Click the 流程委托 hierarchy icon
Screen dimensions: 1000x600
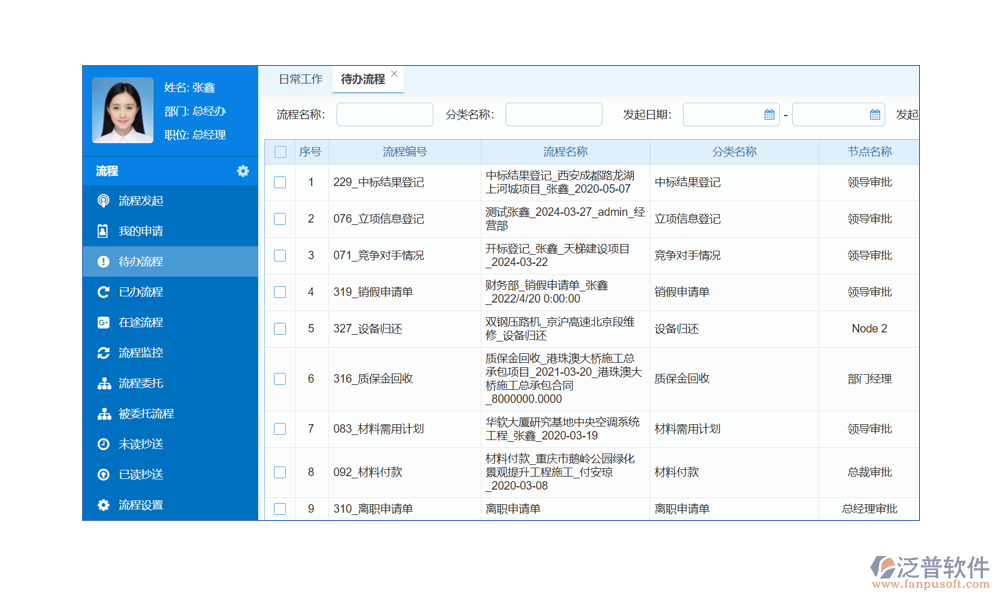point(103,383)
